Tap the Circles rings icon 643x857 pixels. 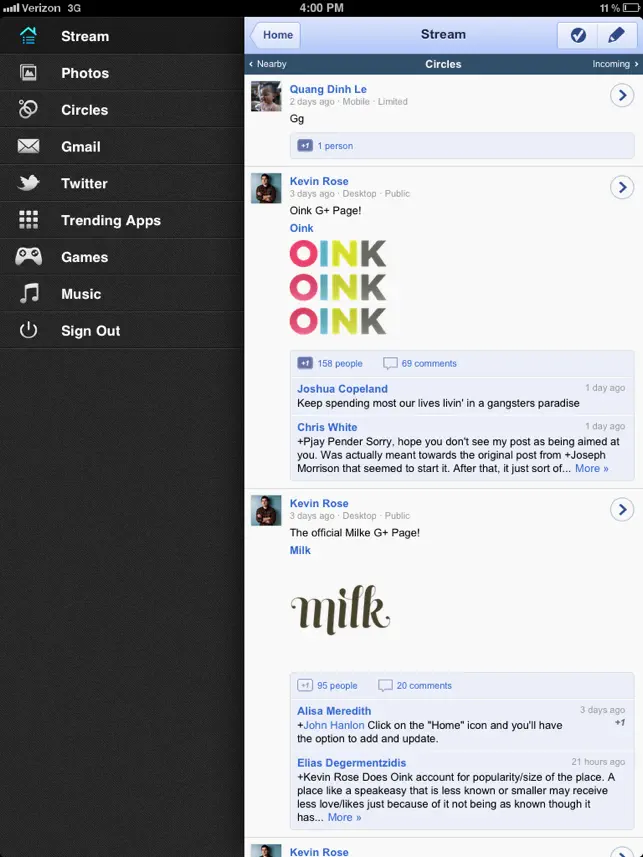(28, 109)
